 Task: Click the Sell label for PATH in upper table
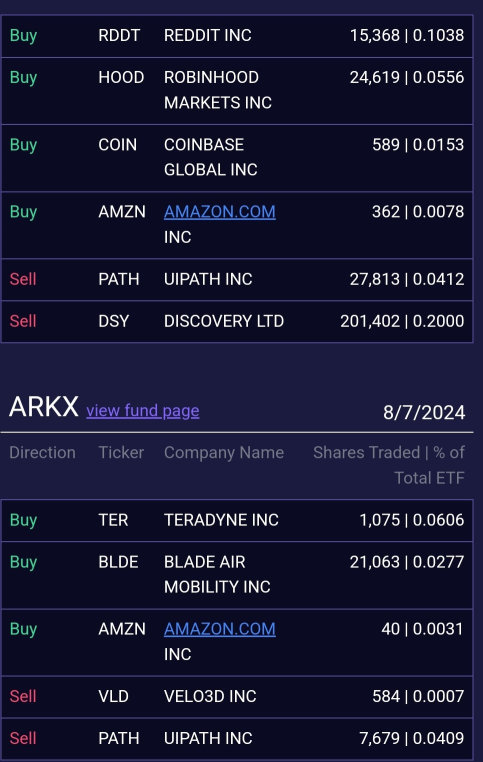coord(23,279)
